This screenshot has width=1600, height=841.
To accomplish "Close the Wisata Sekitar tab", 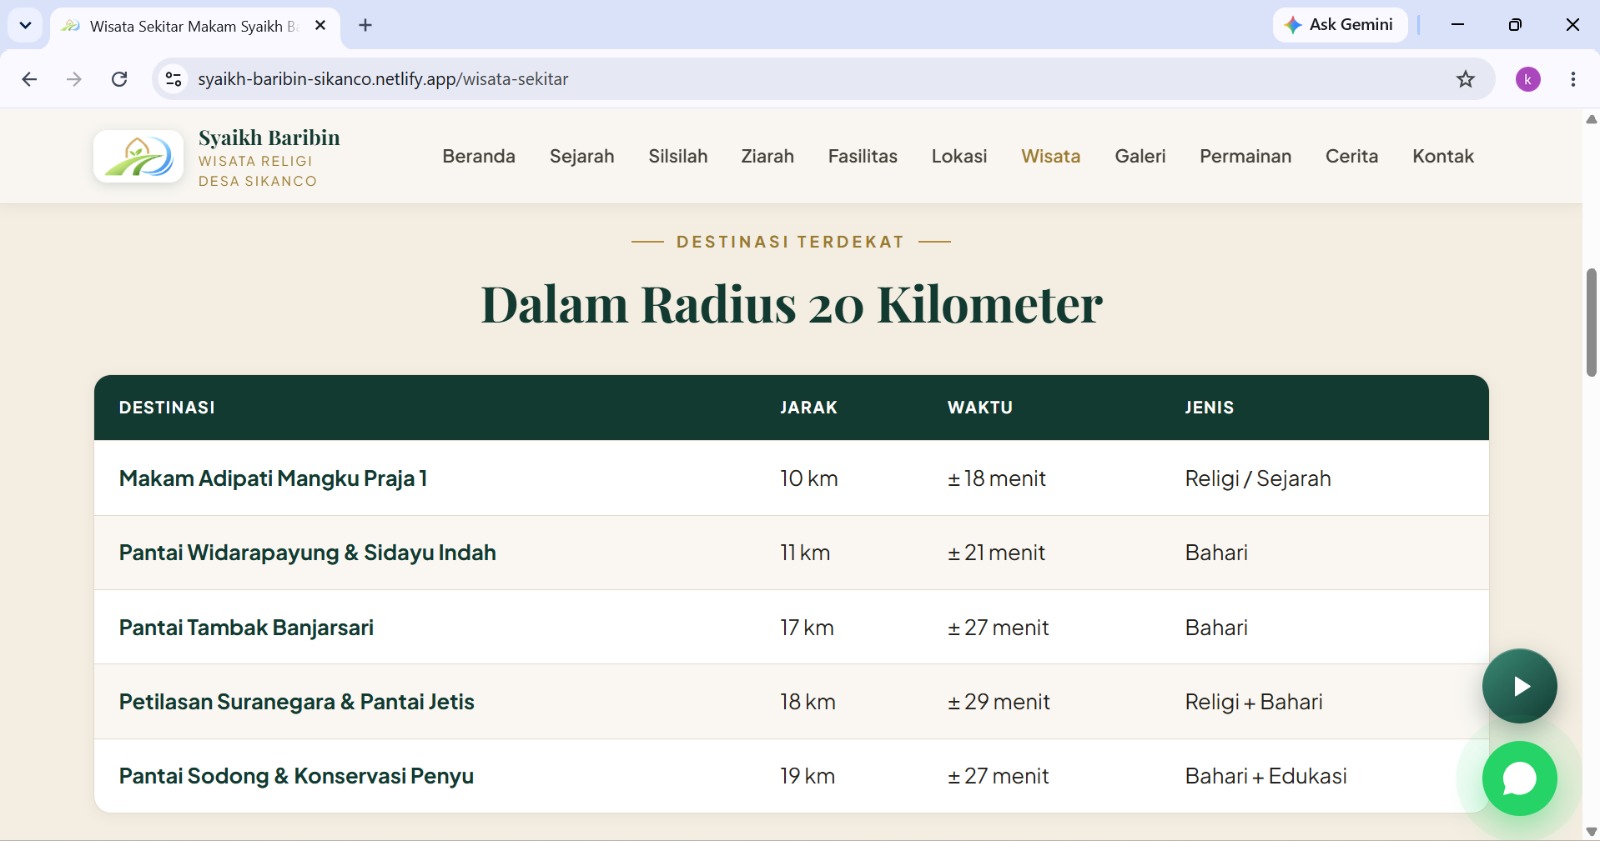I will [x=320, y=25].
